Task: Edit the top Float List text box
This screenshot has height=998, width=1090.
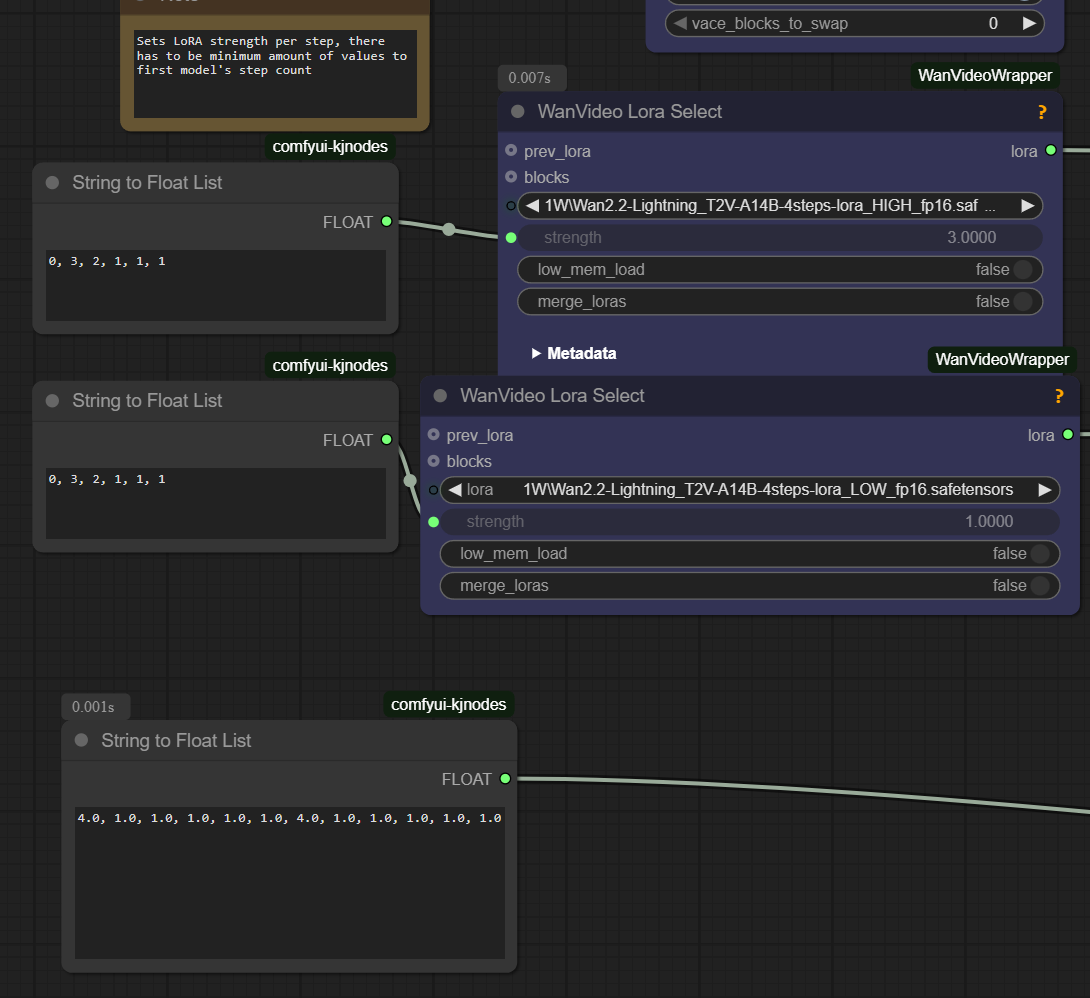Action: (215, 286)
